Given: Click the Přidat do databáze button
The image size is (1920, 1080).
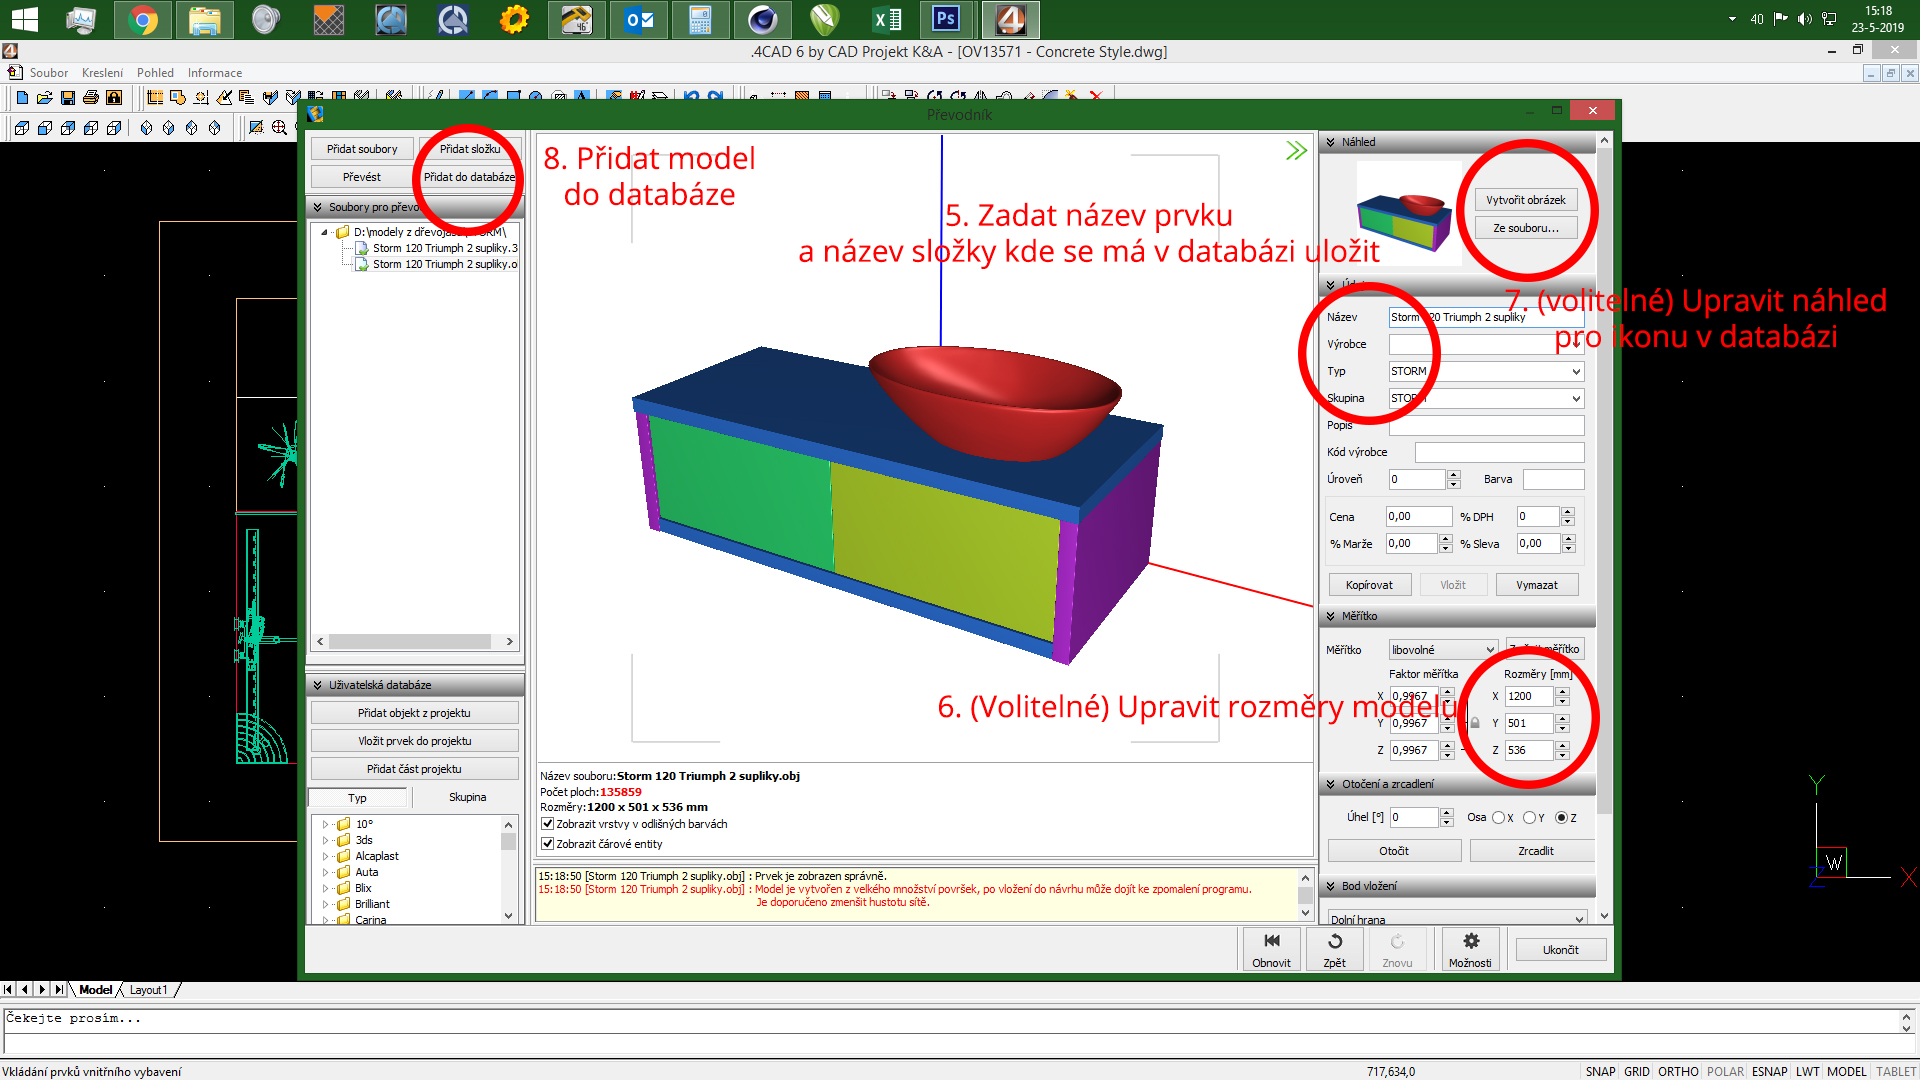Looking at the screenshot, I should 469,177.
